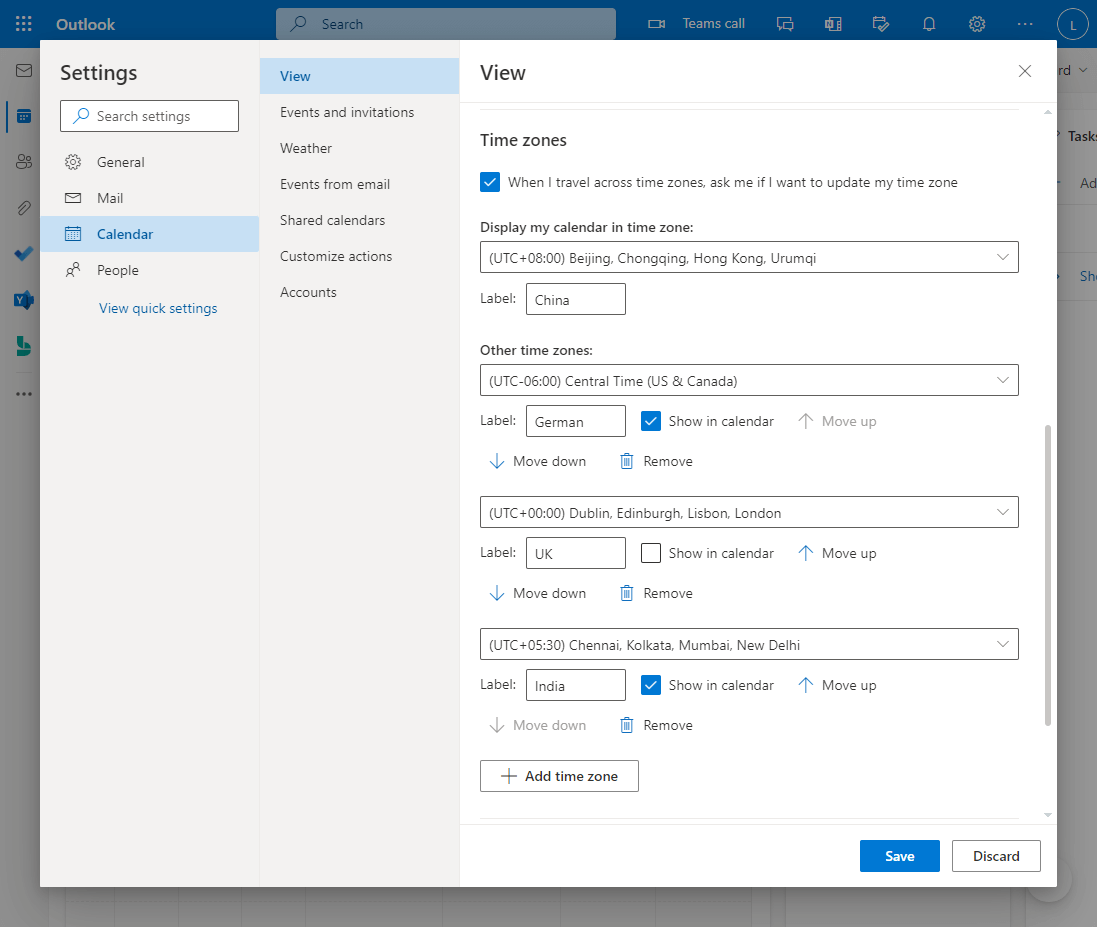1097x927 pixels.
Task: Click the Add time zone button
Action: (x=559, y=776)
